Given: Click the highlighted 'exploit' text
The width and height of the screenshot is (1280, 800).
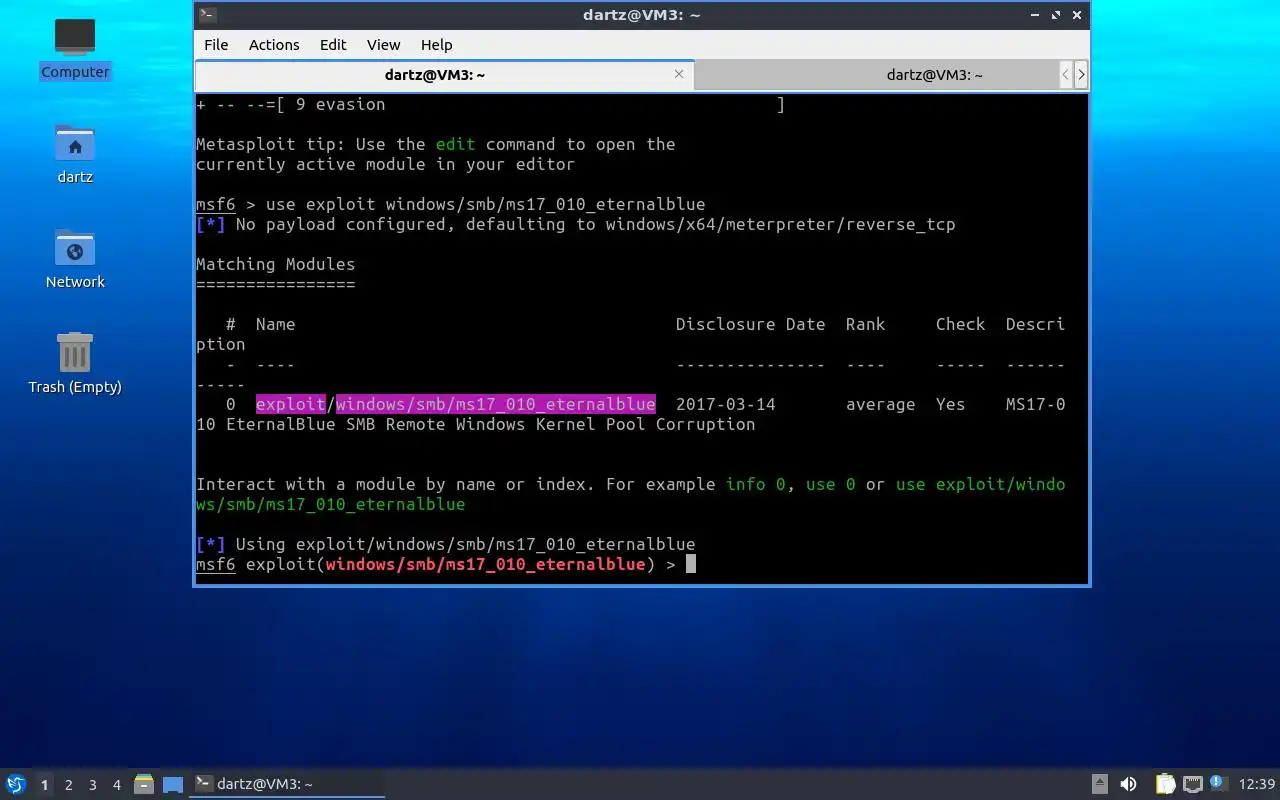Looking at the screenshot, I should pos(291,404).
